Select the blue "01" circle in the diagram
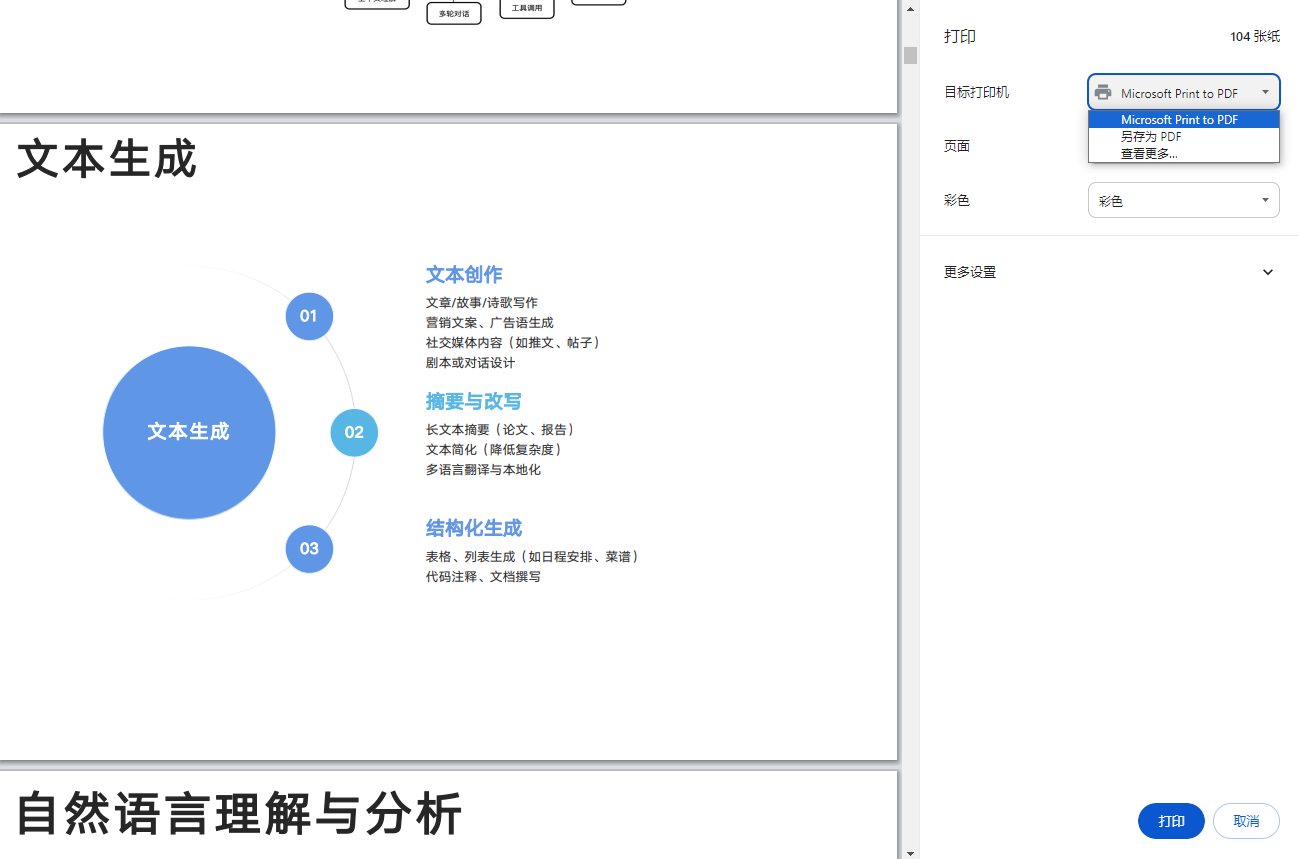Screen dimensions: 1299x859 (x=309, y=316)
